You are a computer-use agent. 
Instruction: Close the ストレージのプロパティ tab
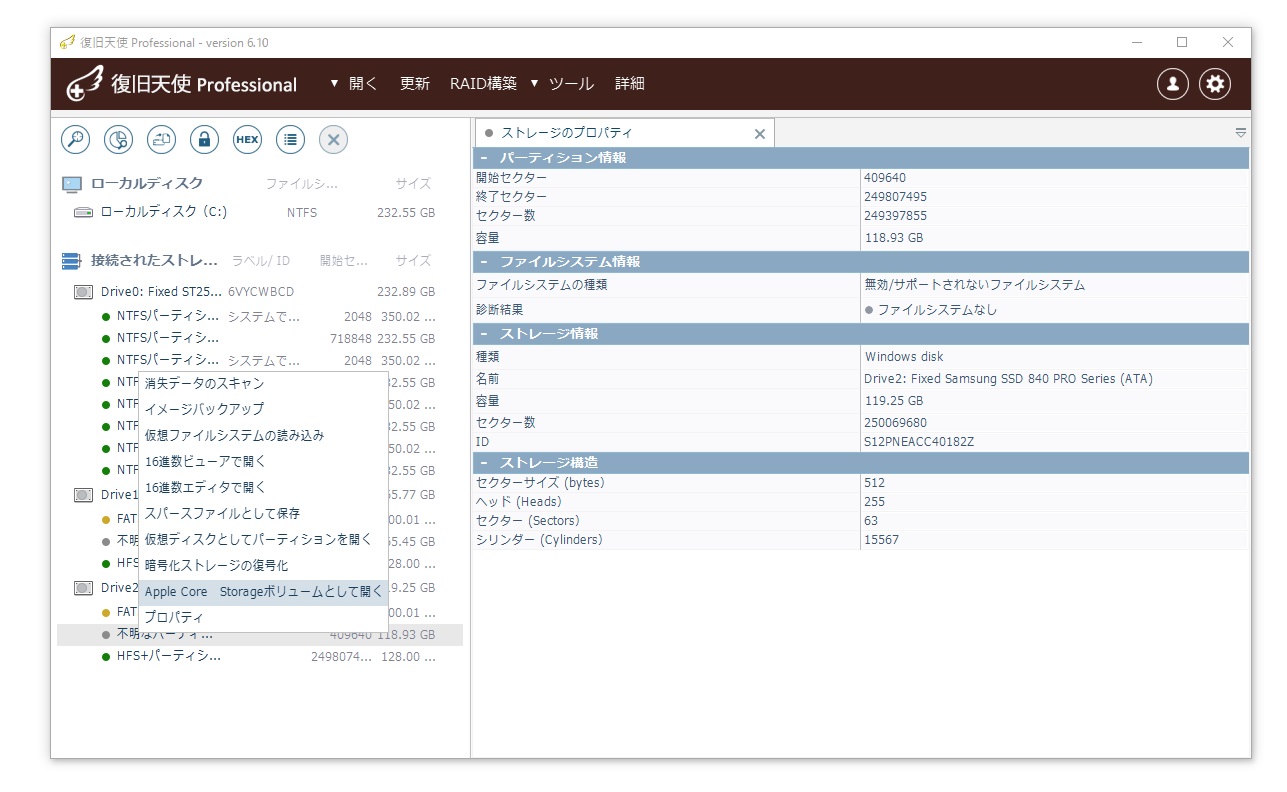click(x=760, y=134)
